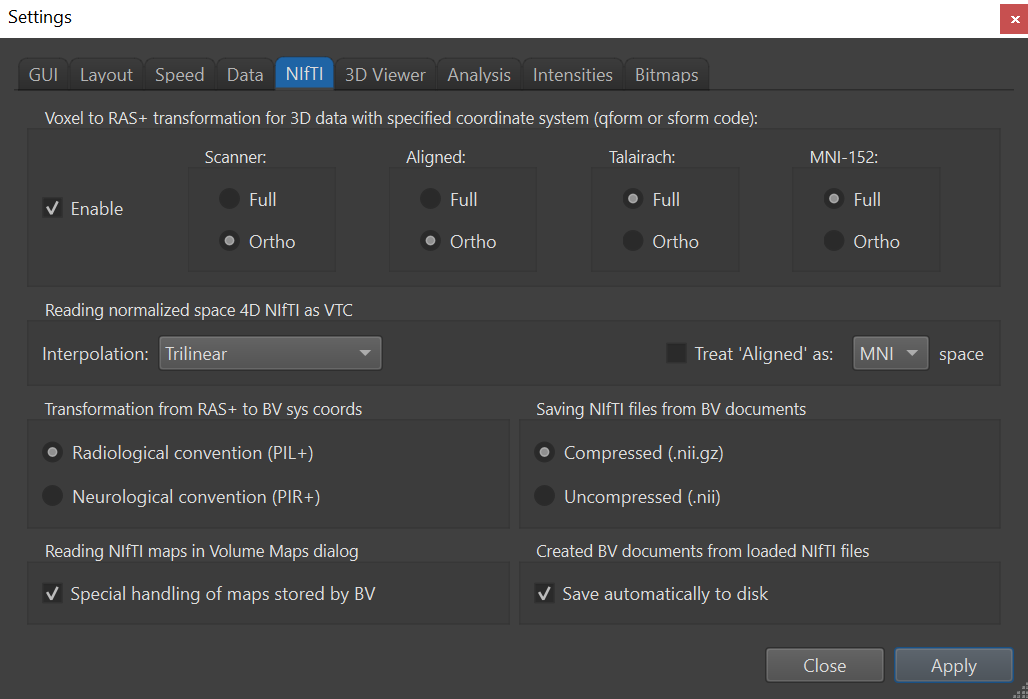Open the Layout settings tab
Image resolution: width=1028 pixels, height=699 pixels.
tap(105, 73)
